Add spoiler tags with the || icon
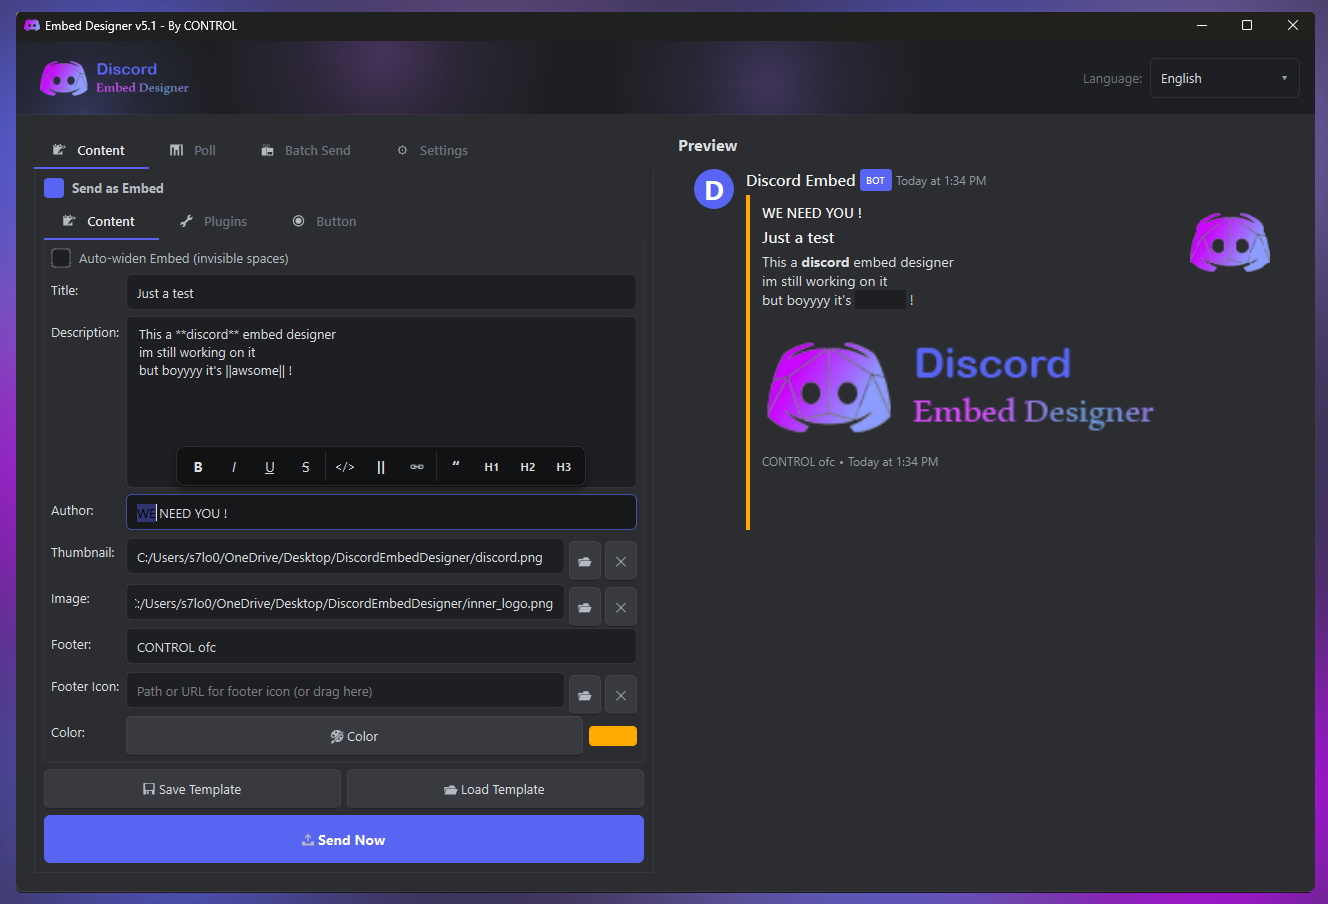The width and height of the screenshot is (1328, 904). tap(381, 467)
